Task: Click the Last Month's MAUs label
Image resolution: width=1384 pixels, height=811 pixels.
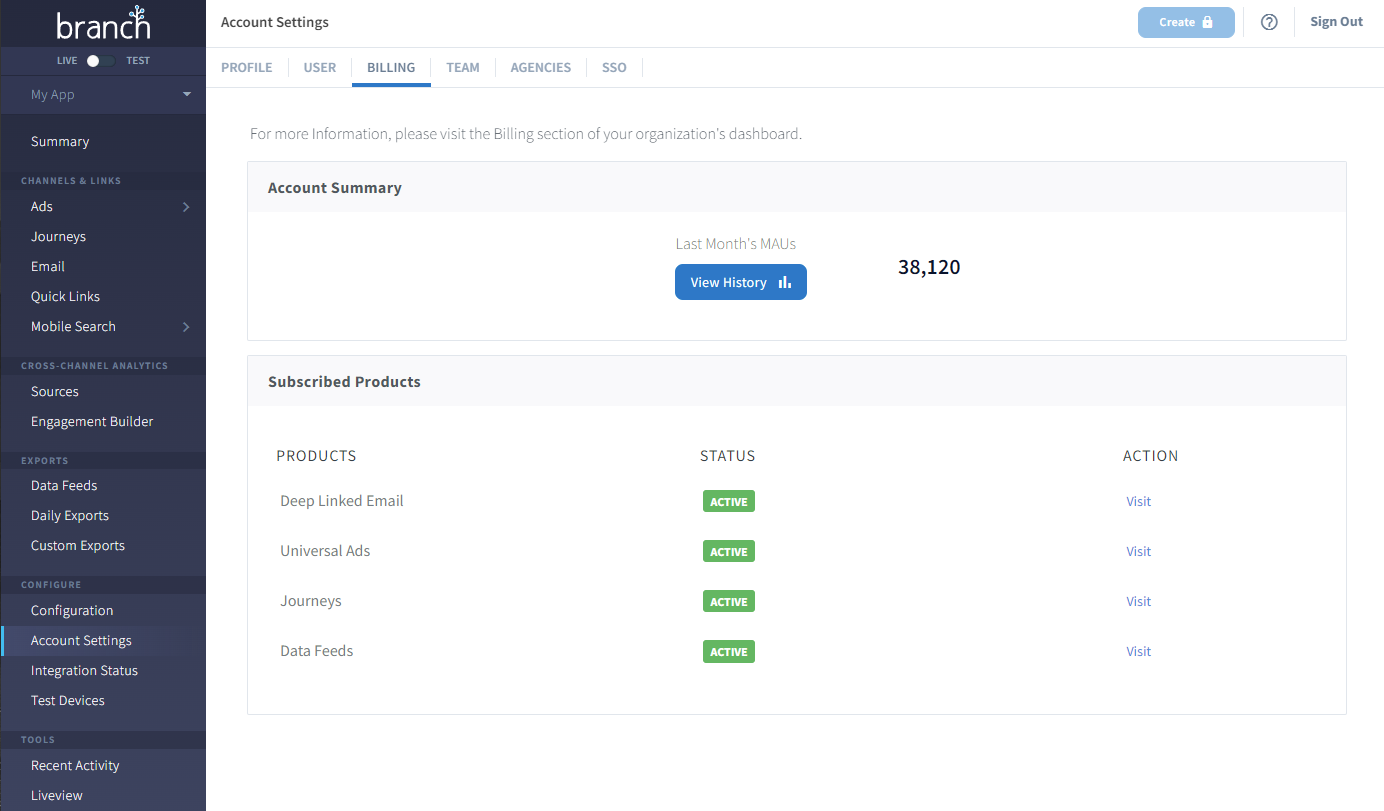Action: [736, 244]
